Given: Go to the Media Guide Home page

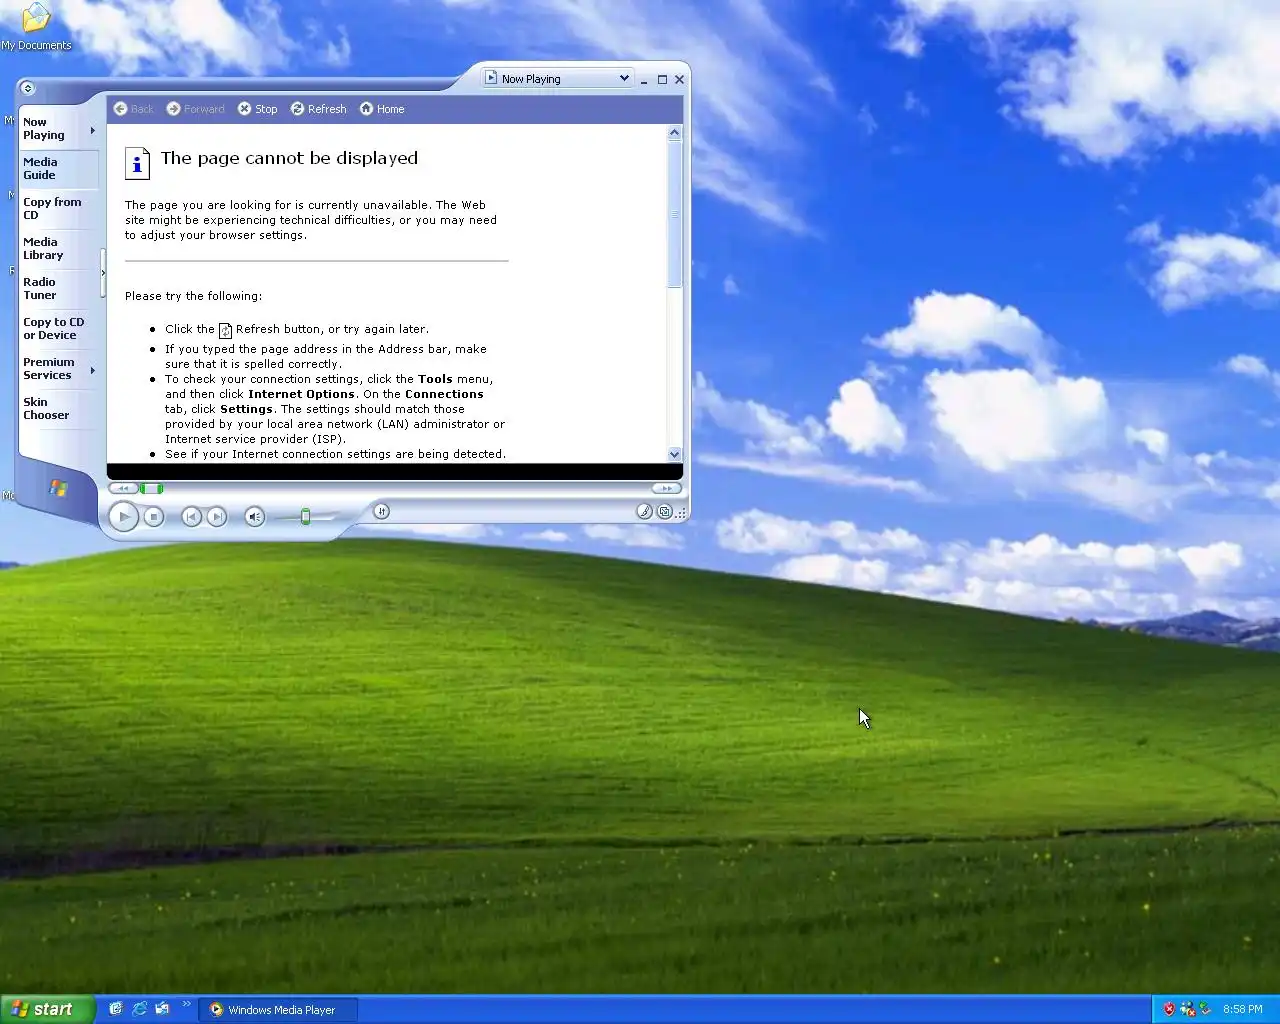Looking at the screenshot, I should pos(382,109).
